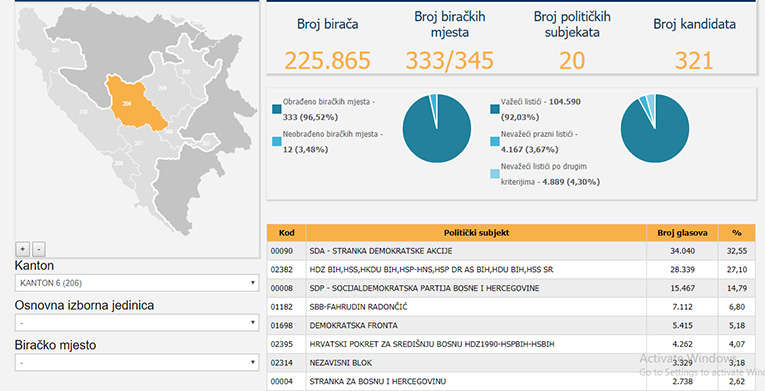Click percentage value 5,18
Viewport: 765px width, 391px height.
pyautogui.click(x=737, y=325)
